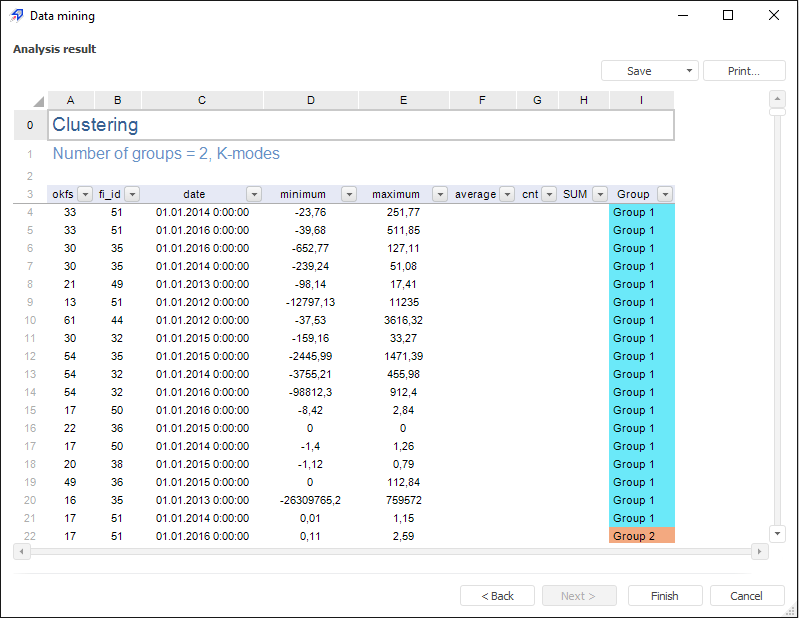799x618 pixels.
Task: Go to previous step with Back
Action: click(x=497, y=596)
